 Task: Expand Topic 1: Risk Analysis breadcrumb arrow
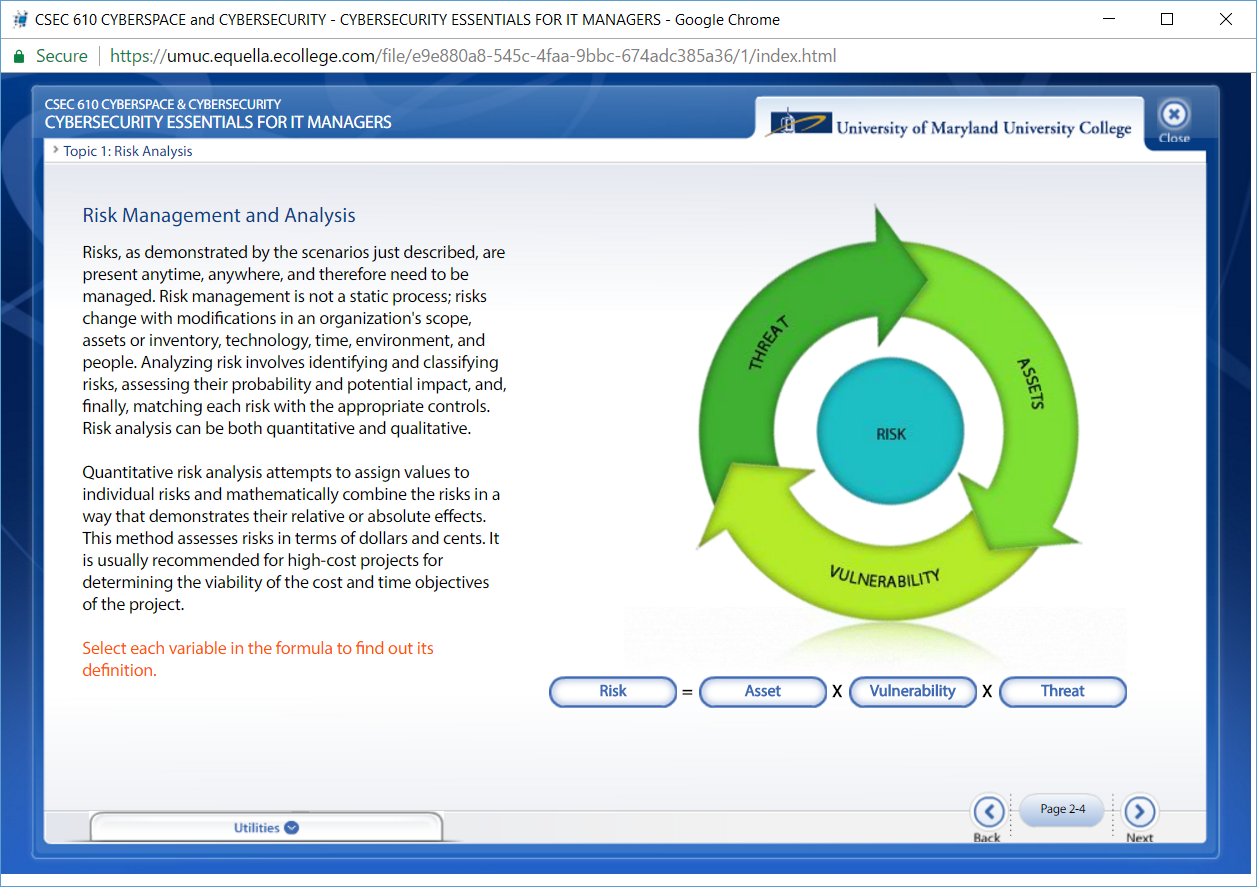[x=56, y=151]
